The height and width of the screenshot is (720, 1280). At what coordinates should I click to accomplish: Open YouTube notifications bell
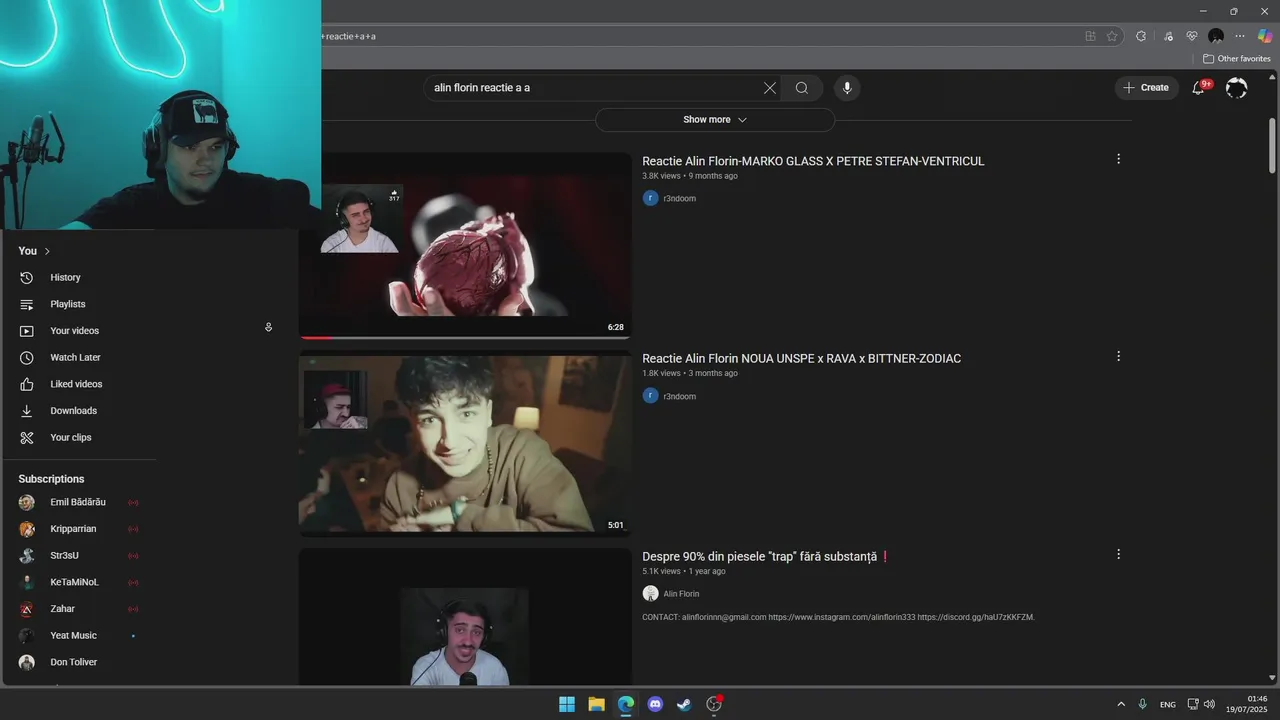pos(1198,88)
